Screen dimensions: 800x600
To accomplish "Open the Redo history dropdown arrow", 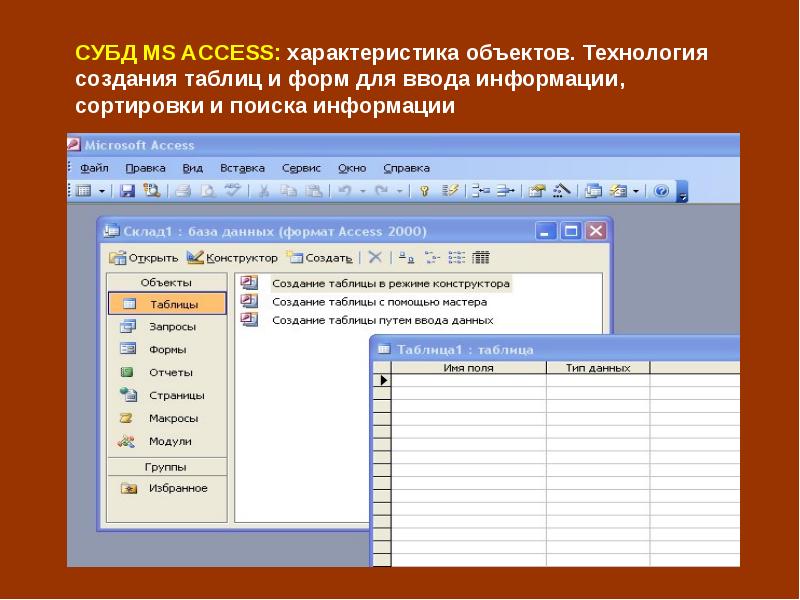I will pos(399,191).
